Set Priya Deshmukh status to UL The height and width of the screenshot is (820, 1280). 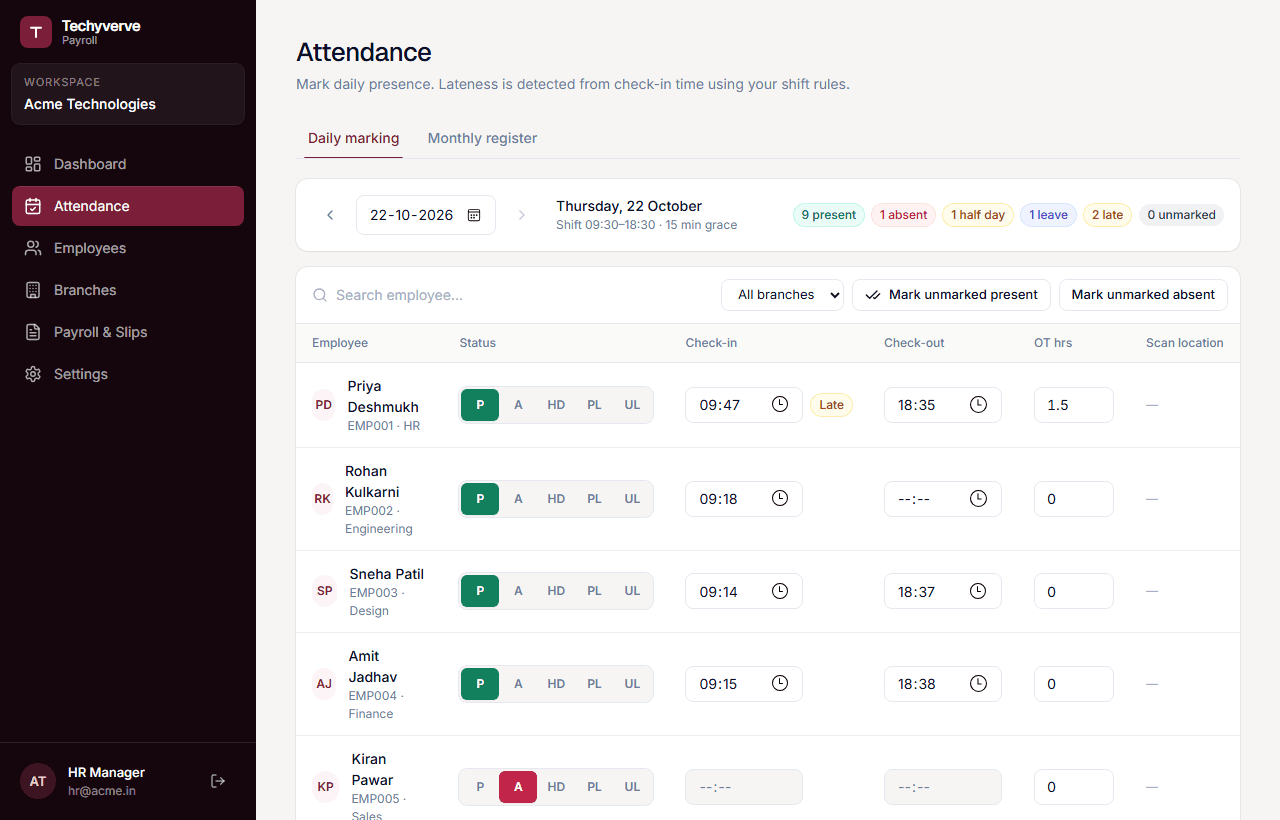tap(632, 405)
